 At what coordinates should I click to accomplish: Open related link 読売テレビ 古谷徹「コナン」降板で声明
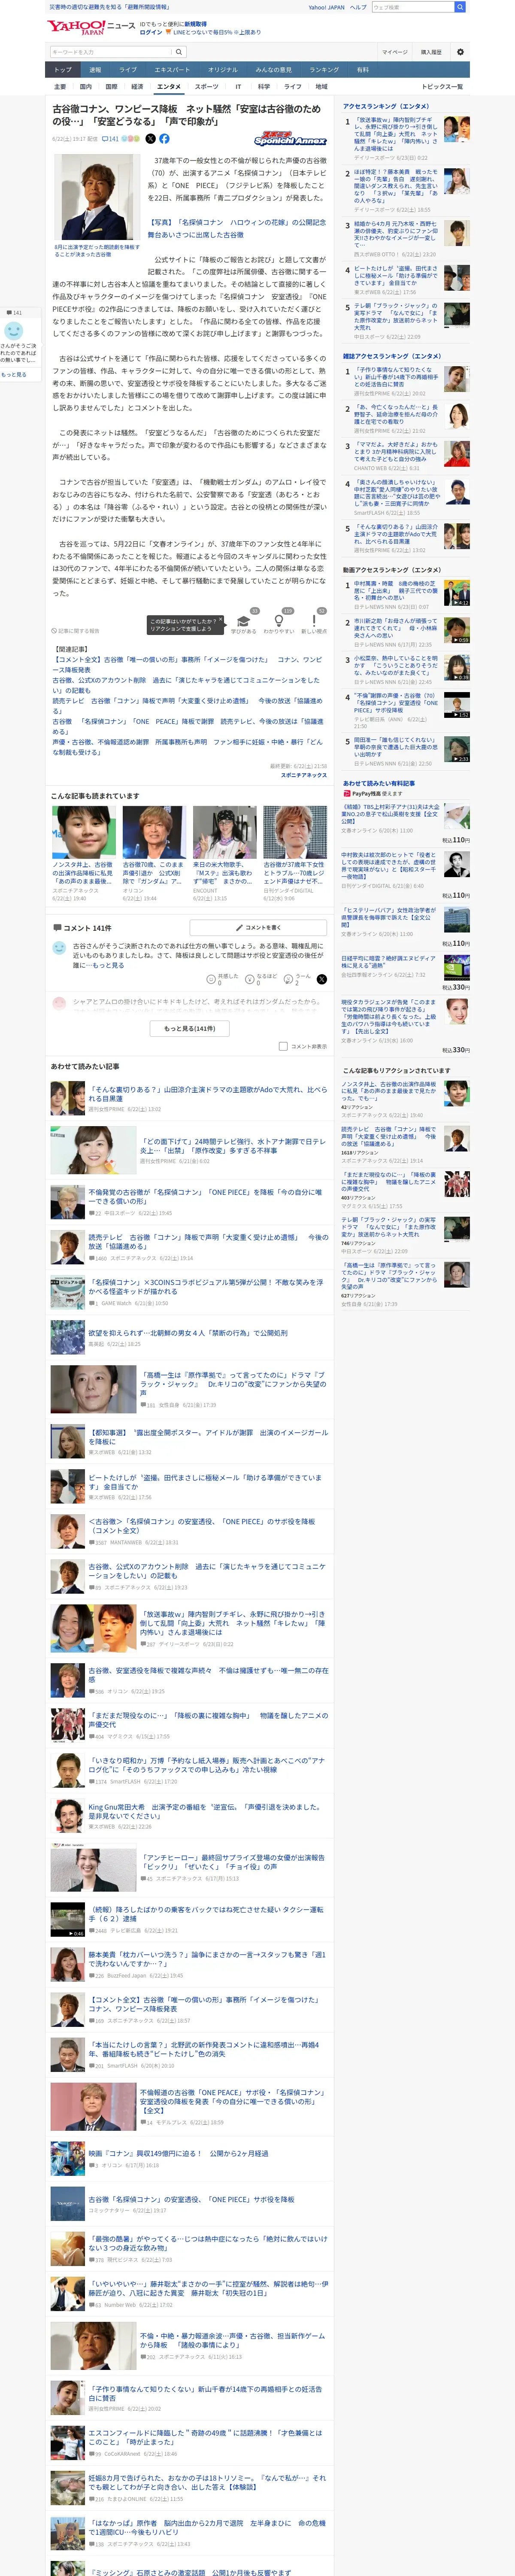[187, 706]
